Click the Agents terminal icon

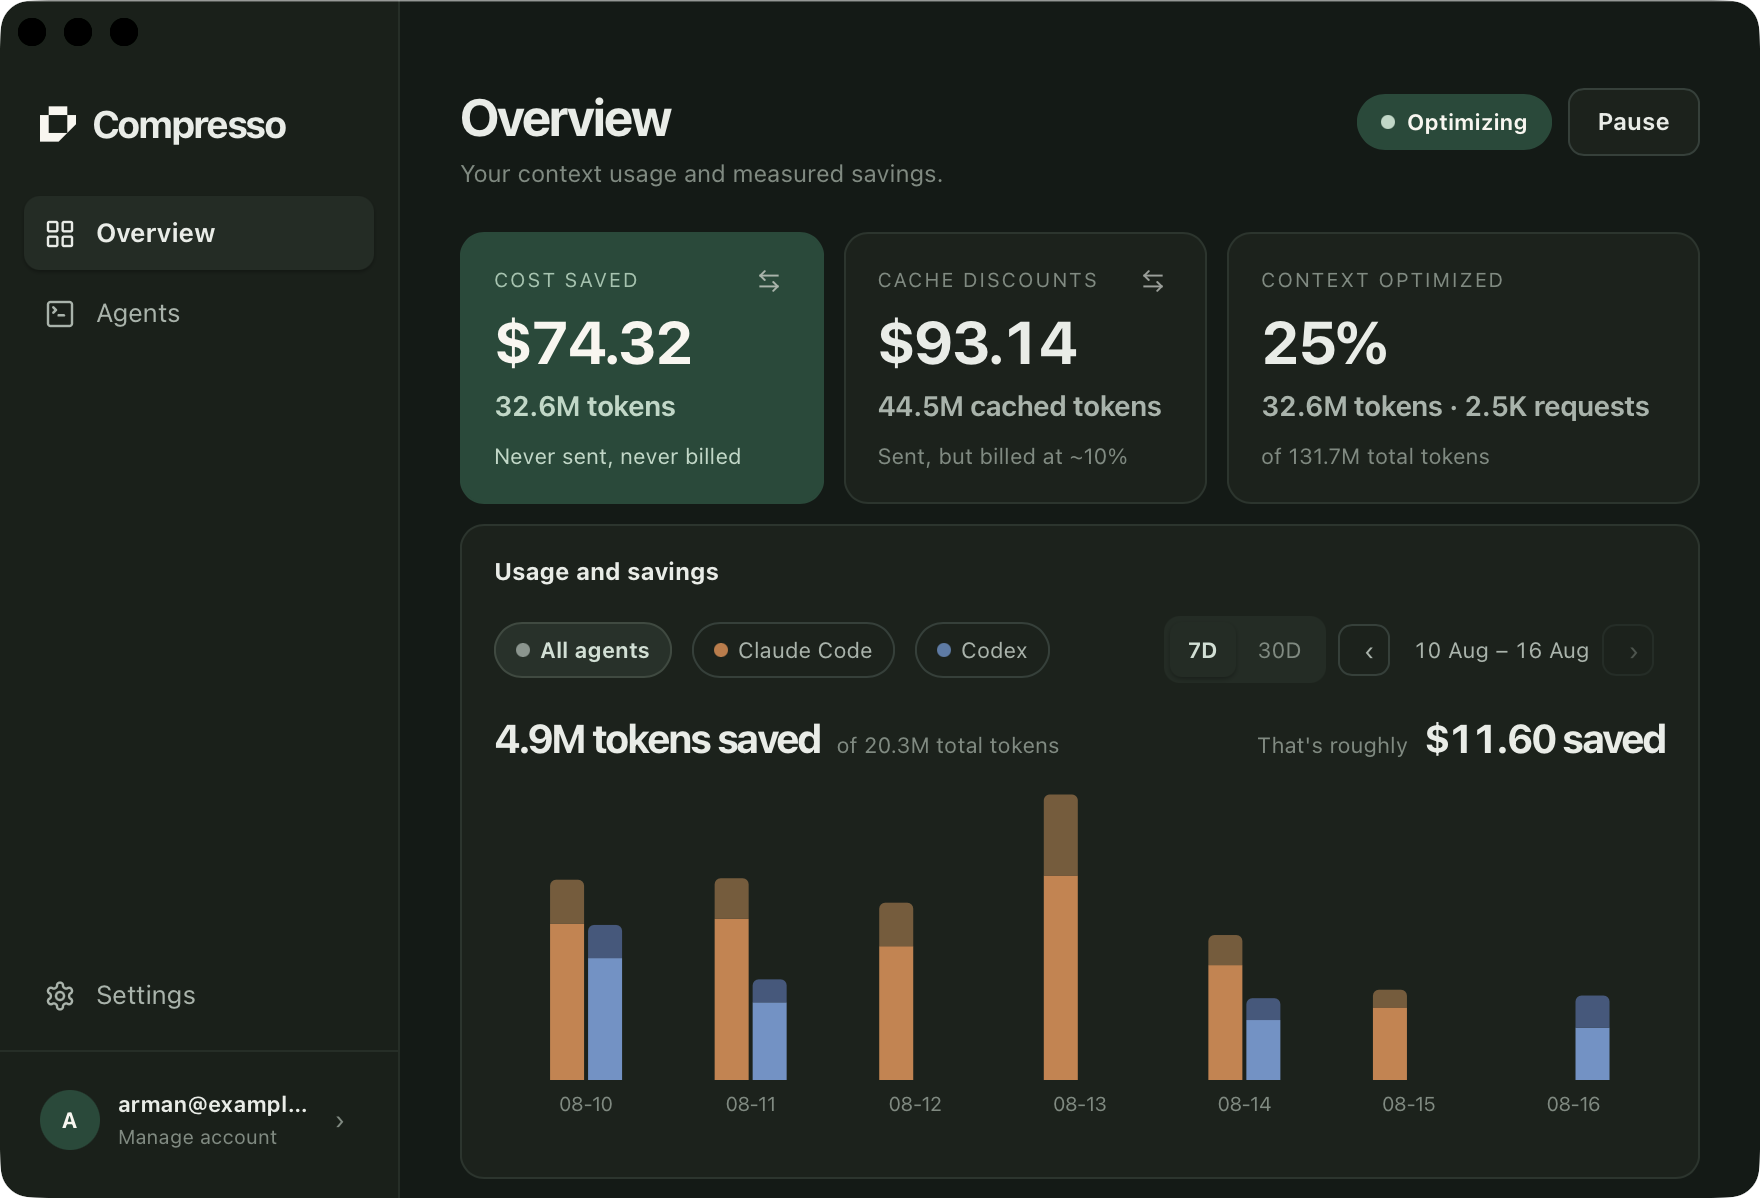[60, 314]
